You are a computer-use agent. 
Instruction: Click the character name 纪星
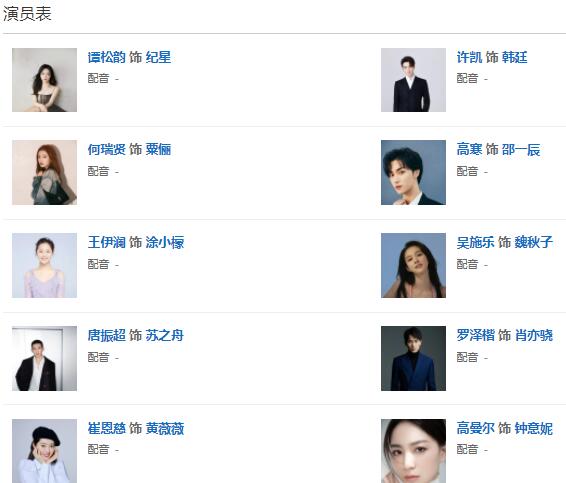tap(158, 57)
